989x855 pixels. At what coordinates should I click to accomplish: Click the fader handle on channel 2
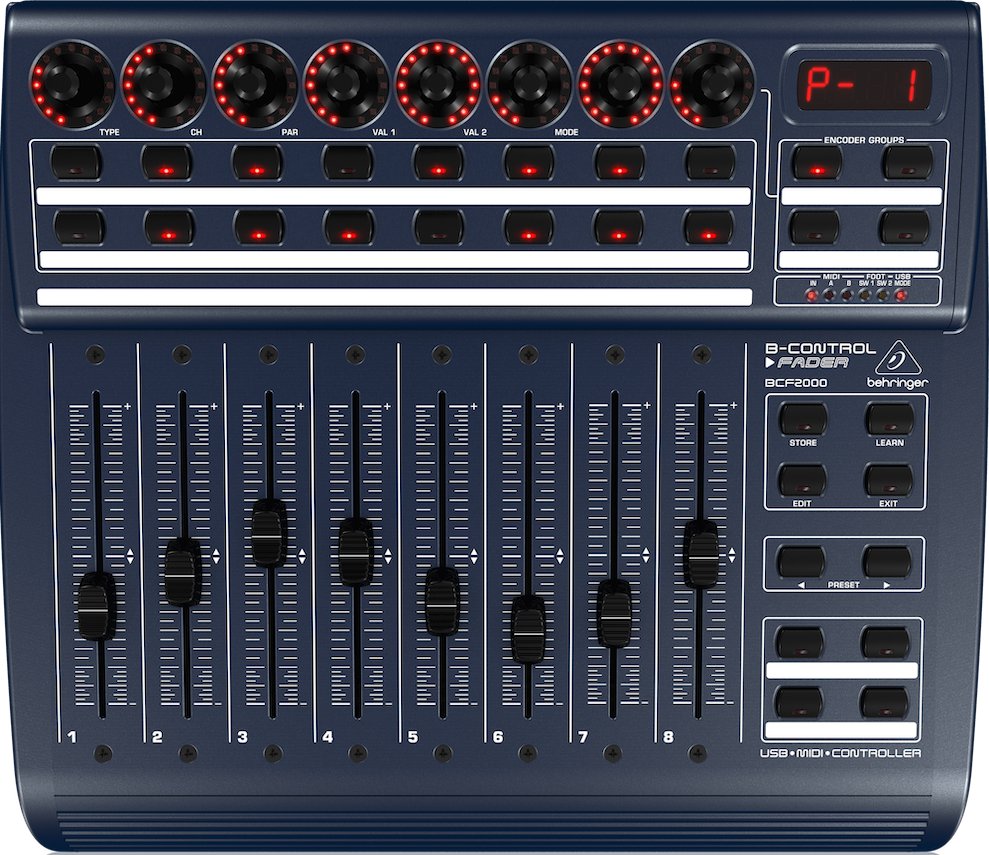(x=183, y=573)
